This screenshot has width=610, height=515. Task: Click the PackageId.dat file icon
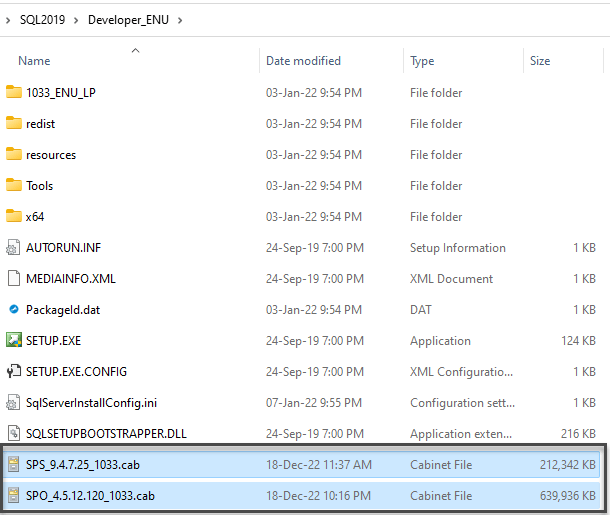(14, 310)
